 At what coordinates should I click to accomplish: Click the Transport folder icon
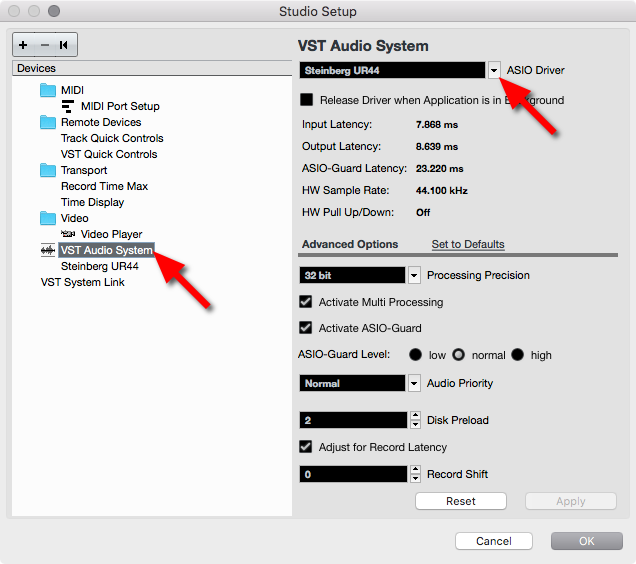point(48,170)
